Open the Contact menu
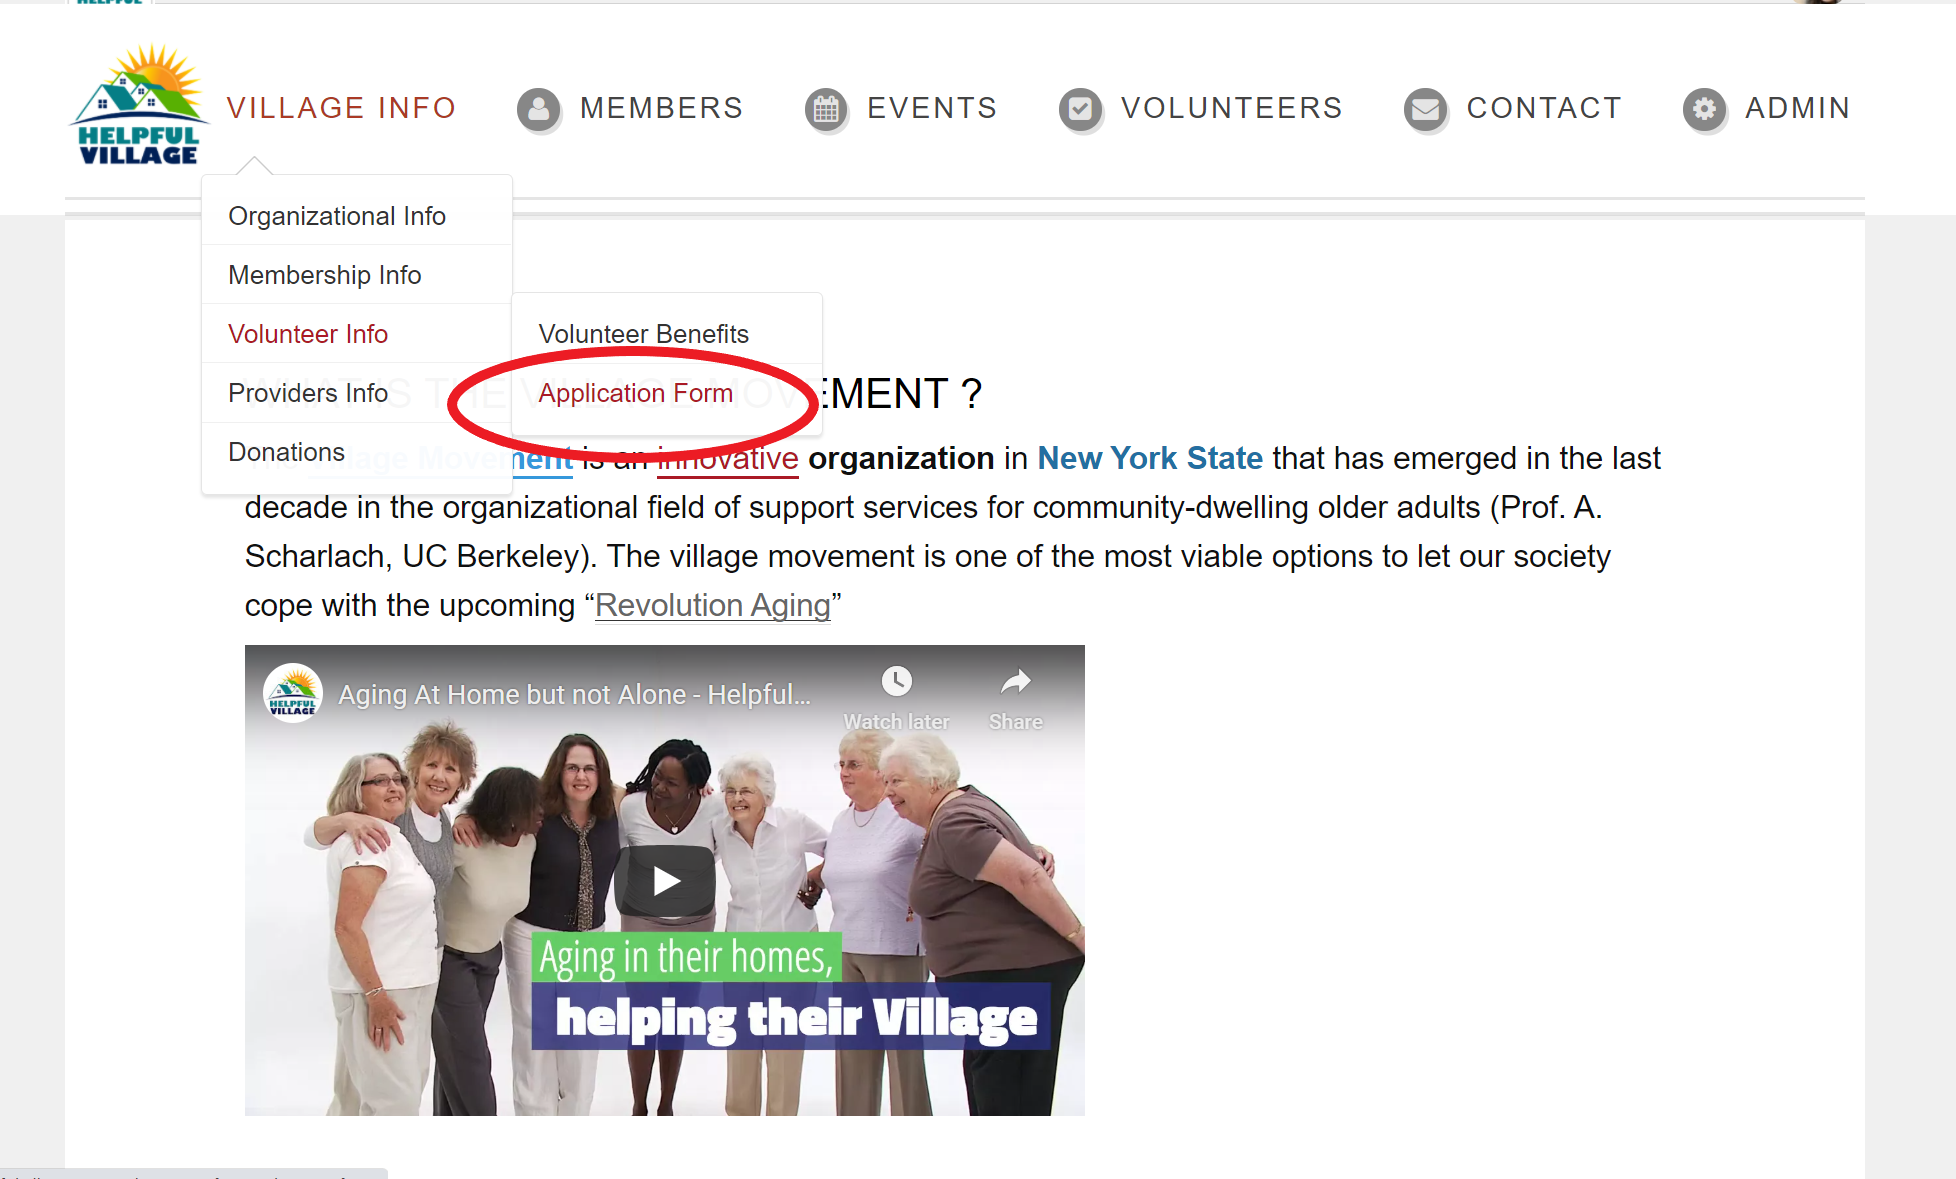The height and width of the screenshot is (1179, 1956). 1544,108
